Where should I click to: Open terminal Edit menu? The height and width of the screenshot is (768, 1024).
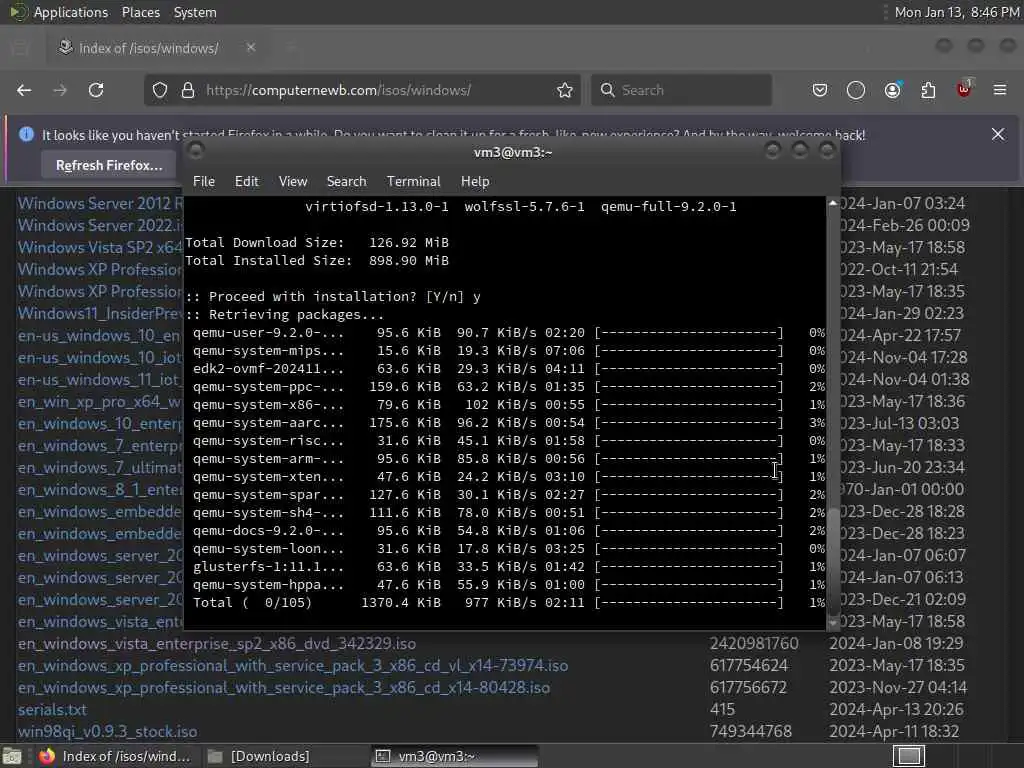(246, 182)
